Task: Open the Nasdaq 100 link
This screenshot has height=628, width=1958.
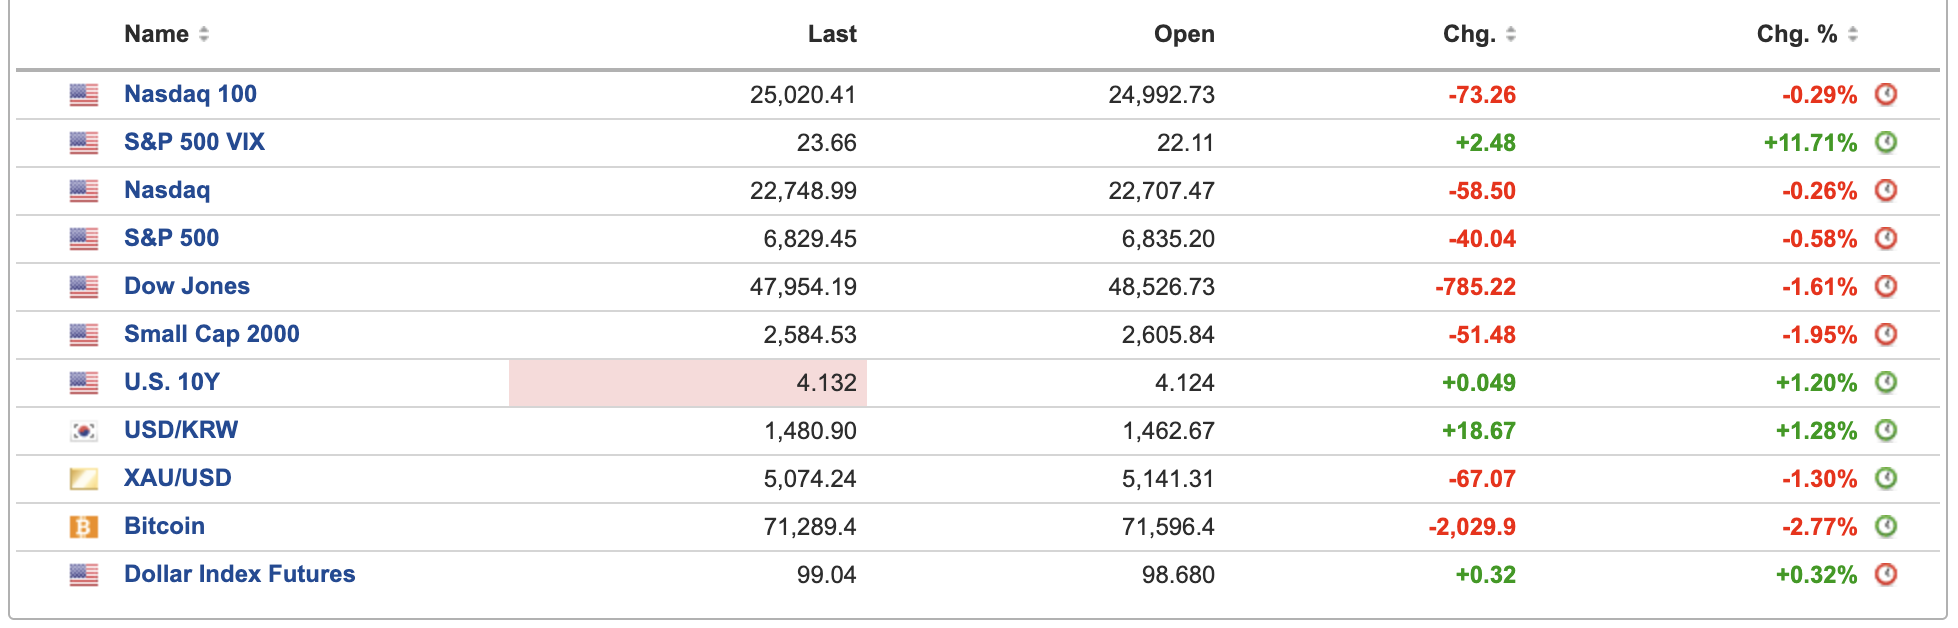Action: point(190,94)
